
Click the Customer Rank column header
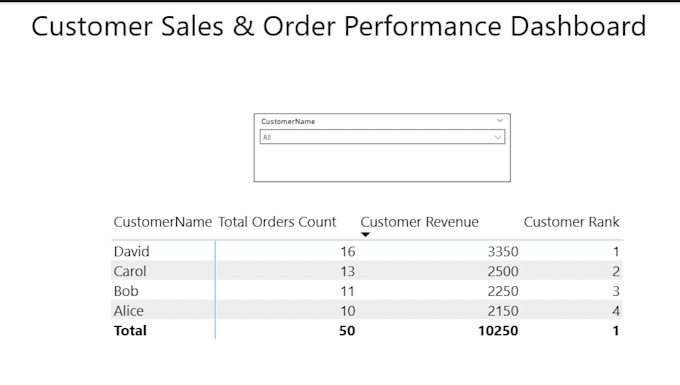pyautogui.click(x=571, y=222)
